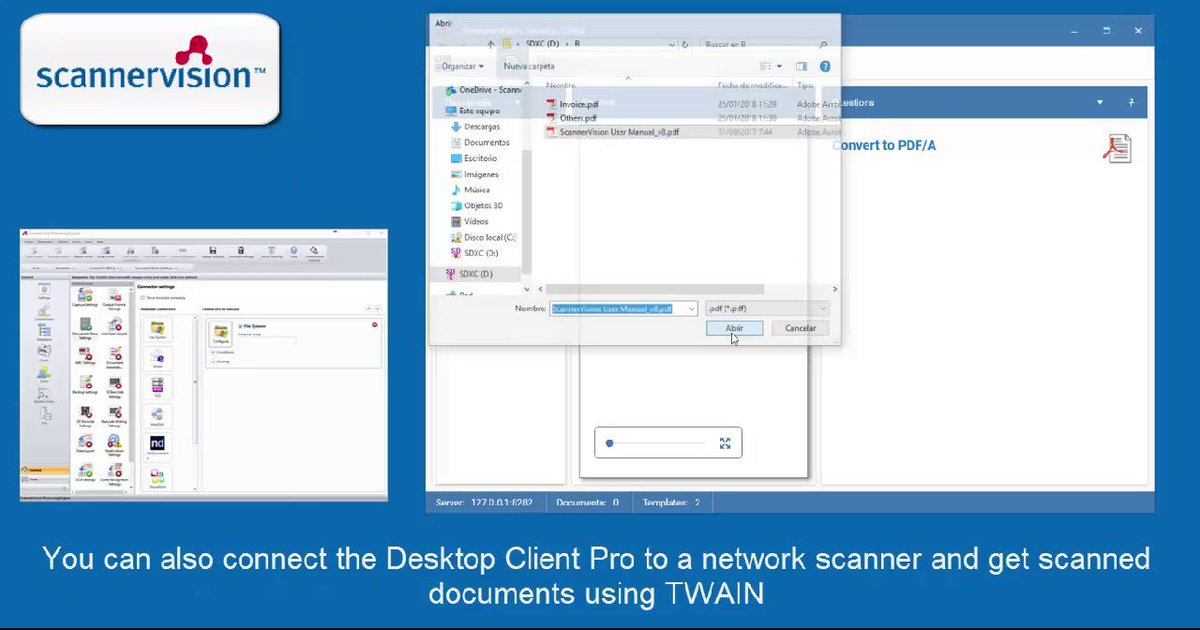Adjust the zoom slider in Desktop Client
This screenshot has width=1200, height=630.
click(x=655, y=443)
